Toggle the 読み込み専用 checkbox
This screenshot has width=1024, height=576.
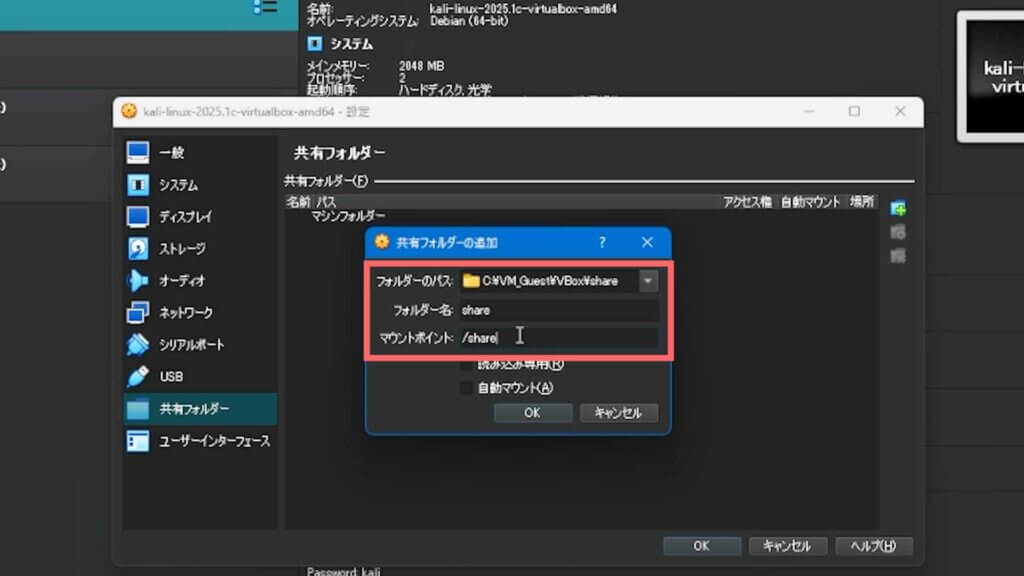466,364
